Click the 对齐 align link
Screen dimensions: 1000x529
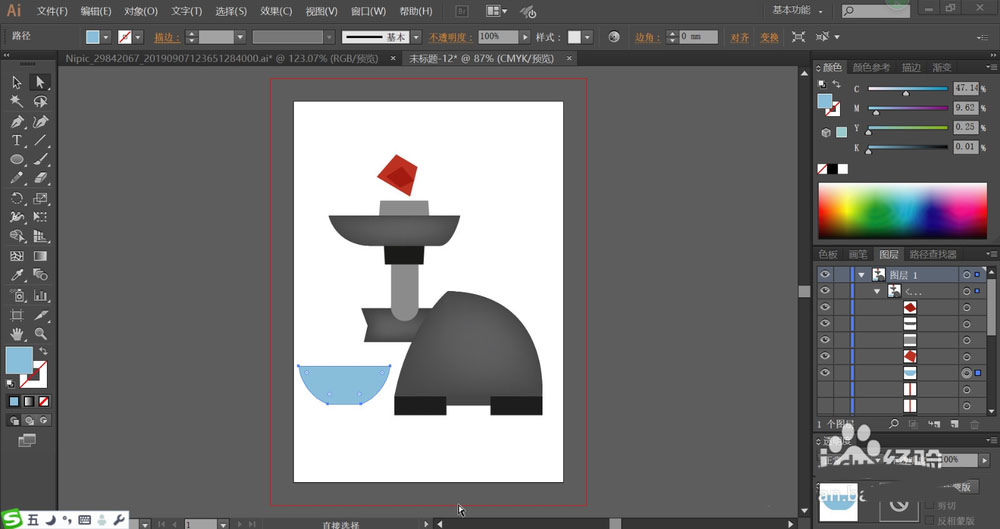point(739,38)
